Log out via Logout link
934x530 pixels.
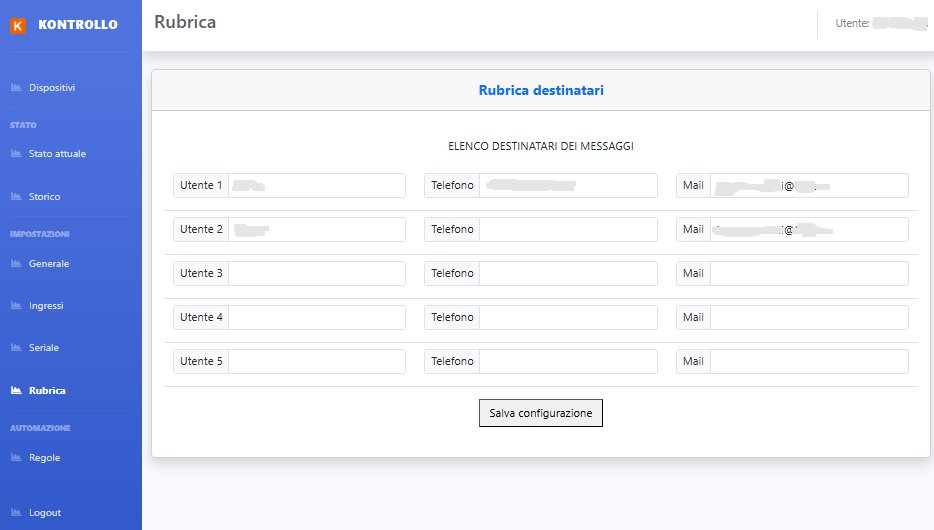tap(45, 512)
